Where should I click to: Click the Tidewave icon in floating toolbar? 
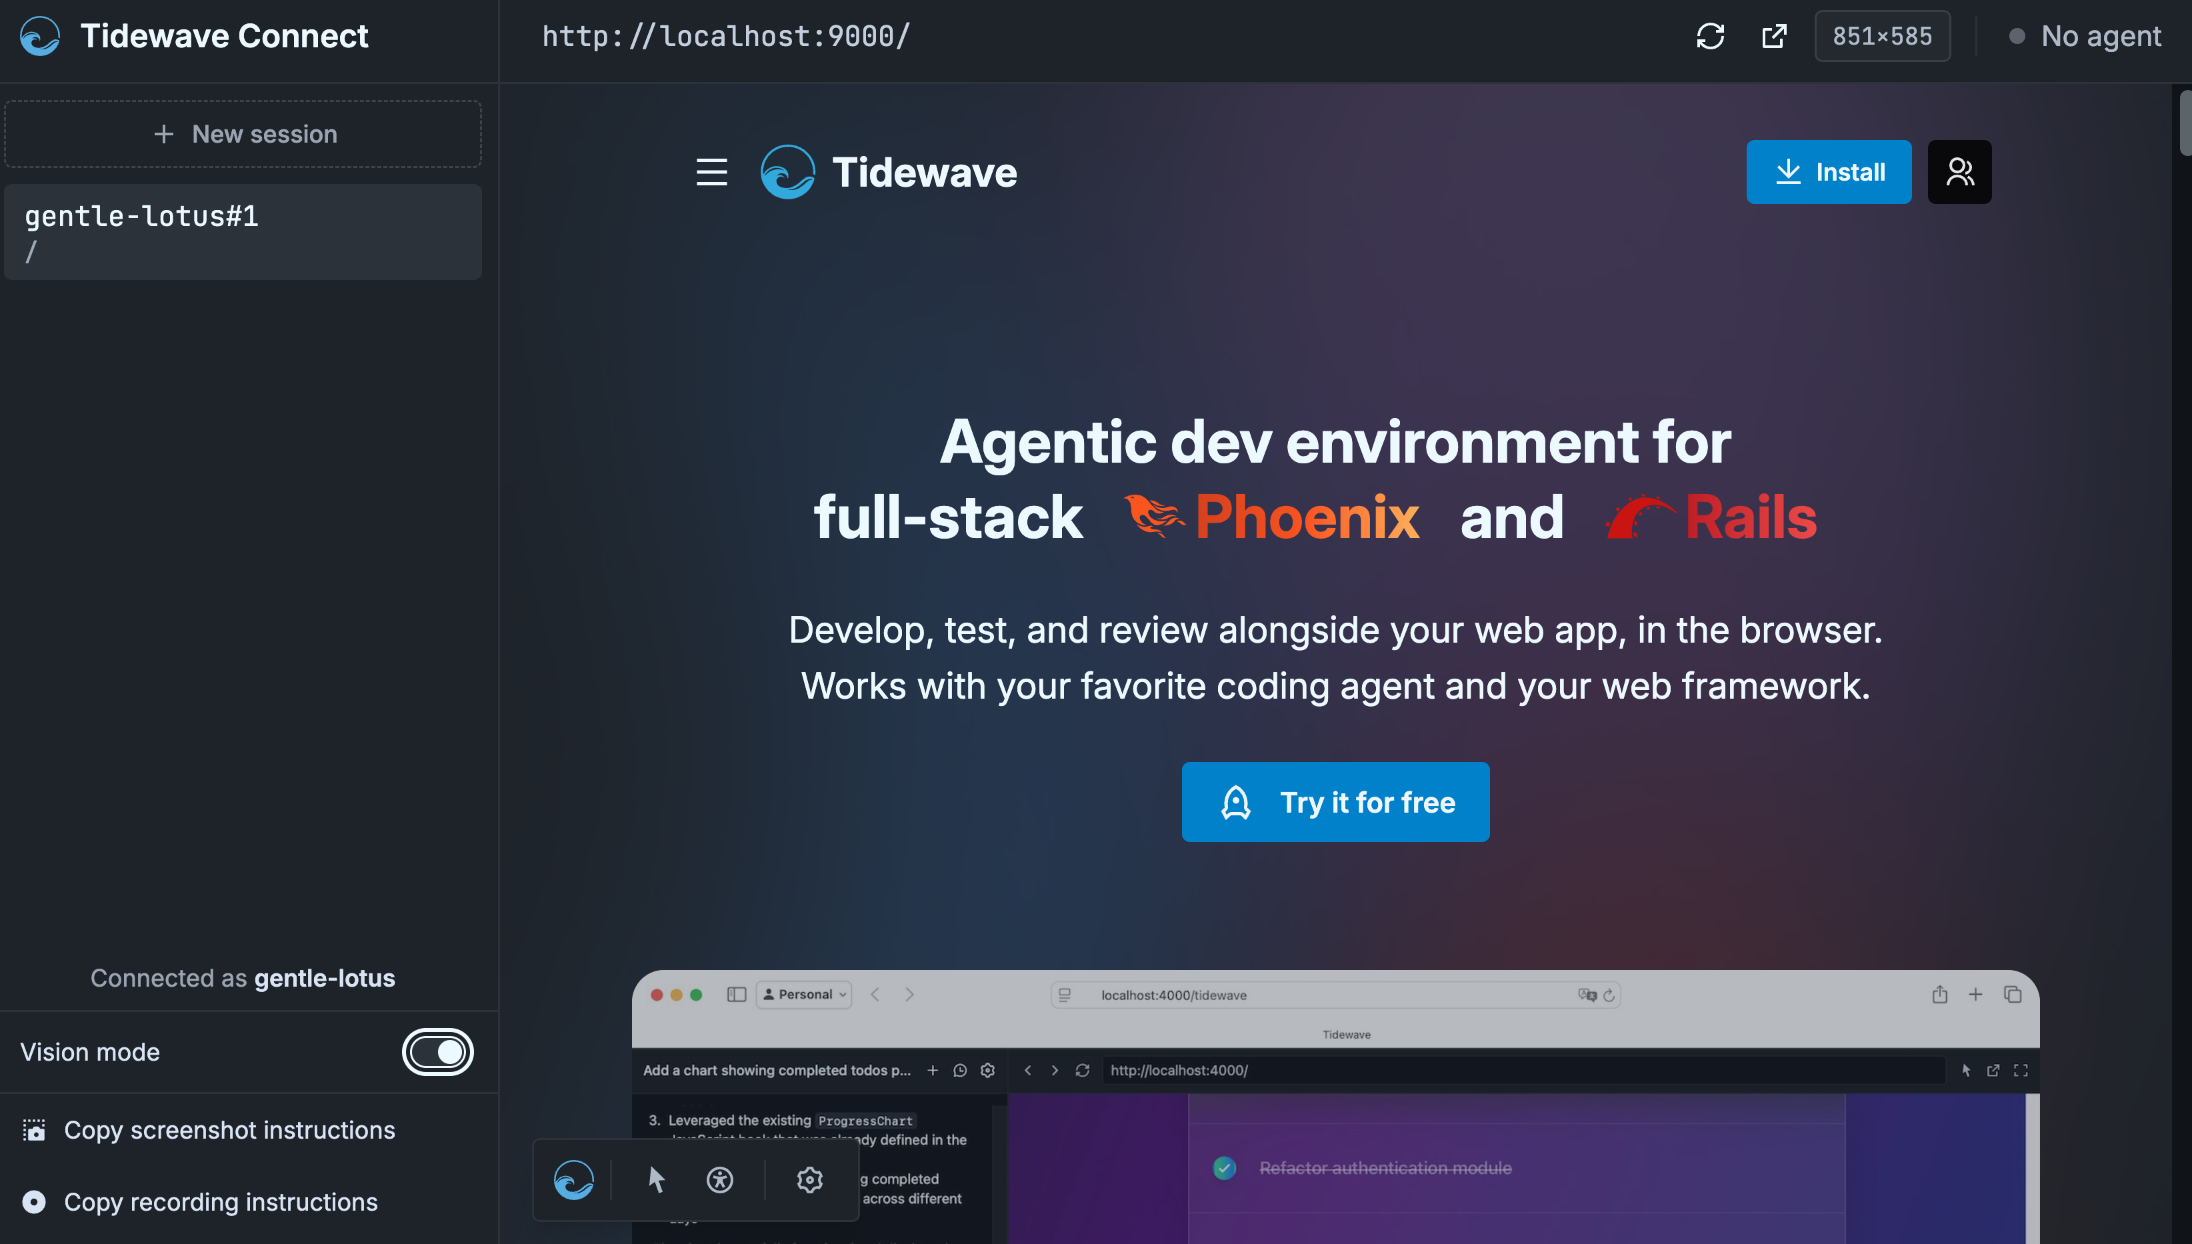574,1180
